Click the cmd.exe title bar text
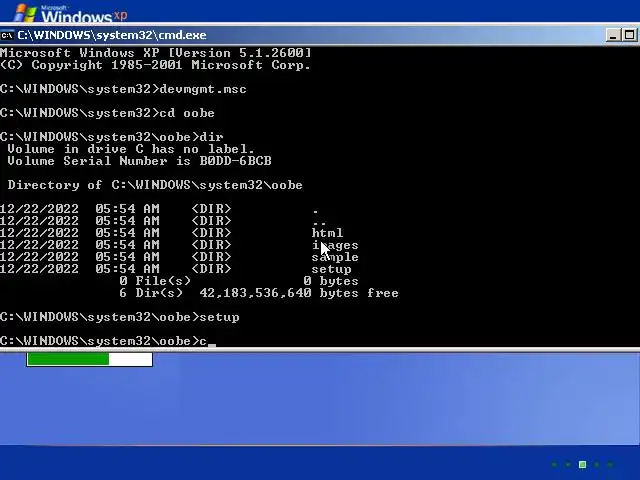The height and width of the screenshot is (480, 640). click(x=112, y=36)
